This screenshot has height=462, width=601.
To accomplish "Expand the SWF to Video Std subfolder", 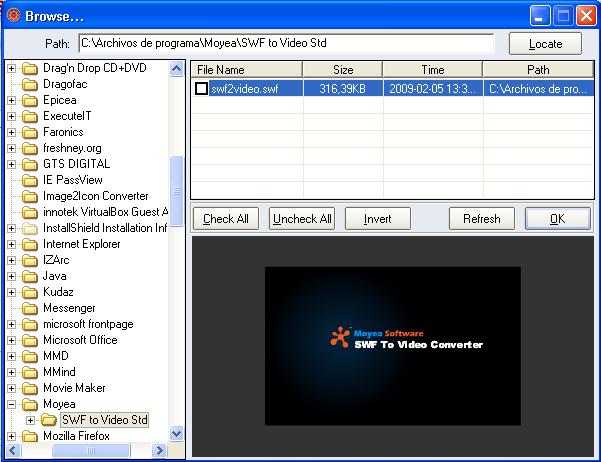I will 30,420.
